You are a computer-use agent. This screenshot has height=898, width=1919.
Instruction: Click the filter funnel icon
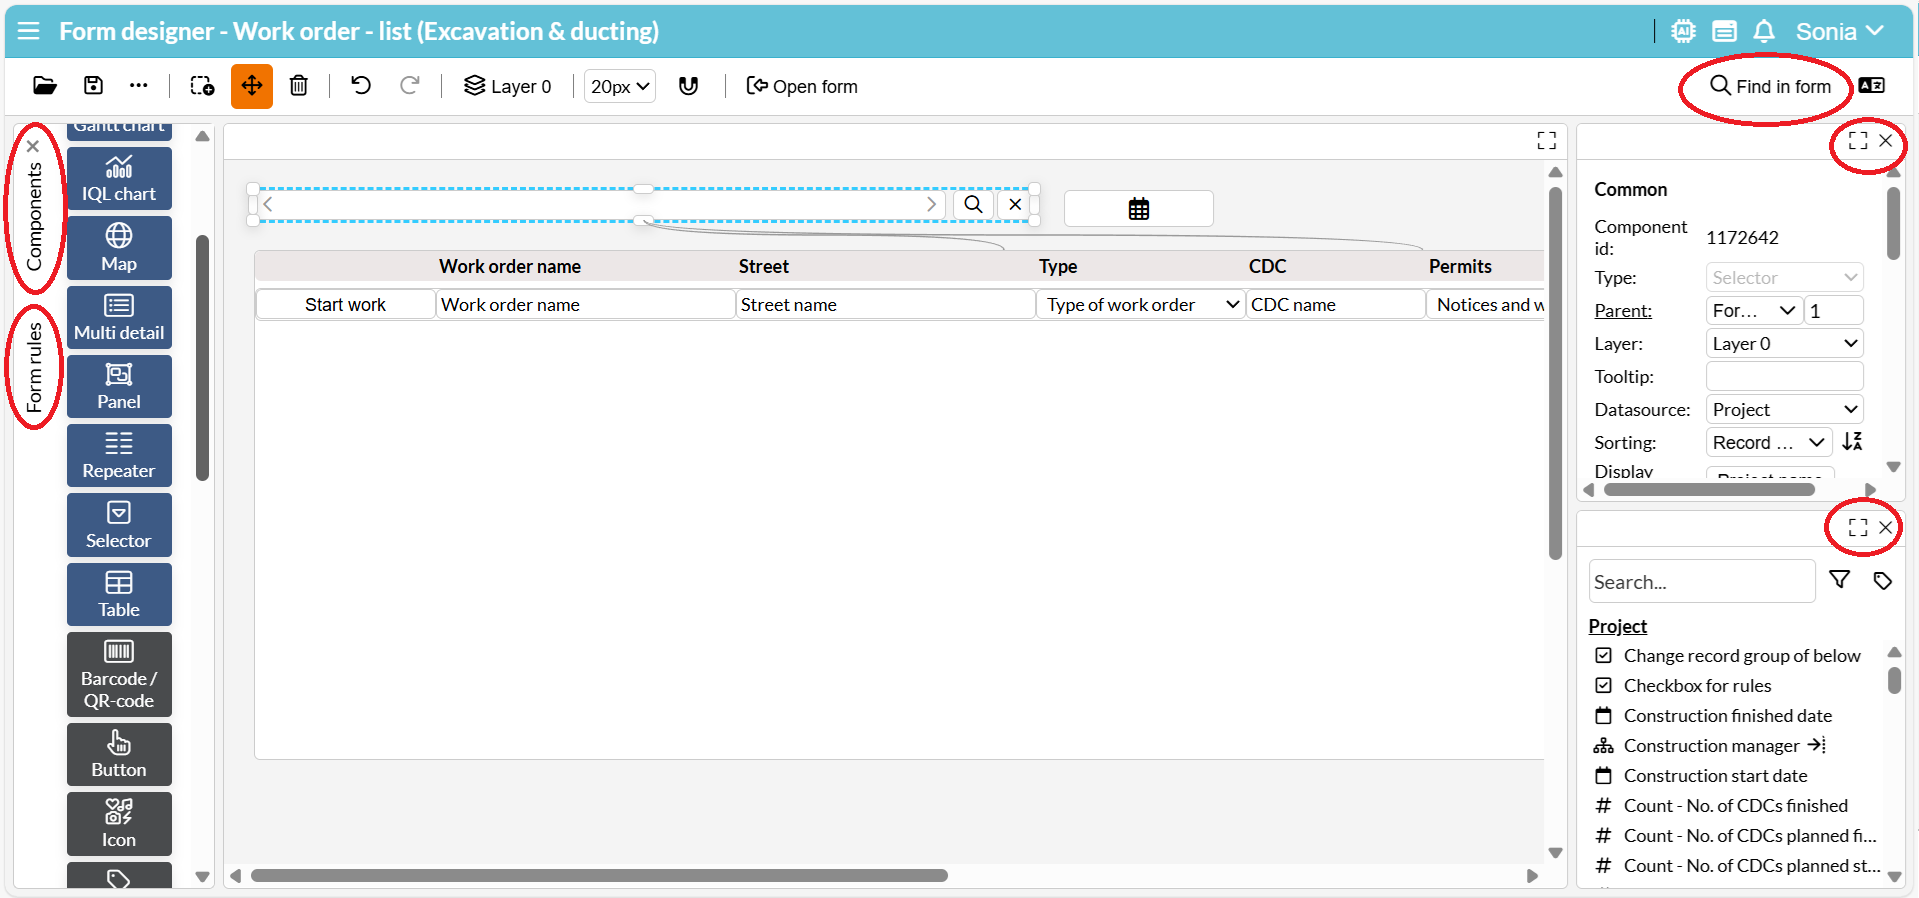(1839, 580)
